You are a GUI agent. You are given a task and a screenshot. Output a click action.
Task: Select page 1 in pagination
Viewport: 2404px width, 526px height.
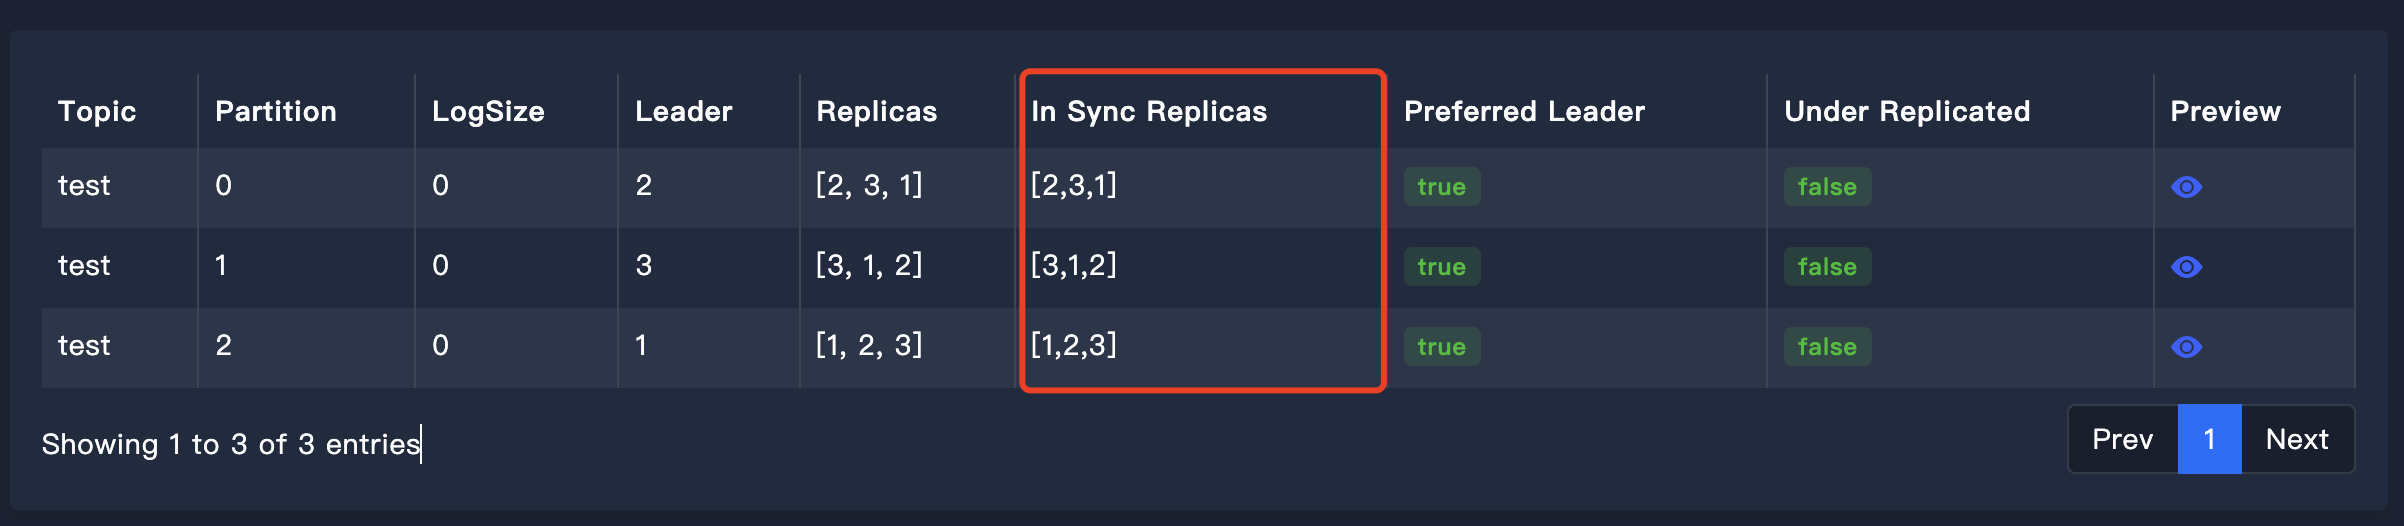(x=2209, y=439)
